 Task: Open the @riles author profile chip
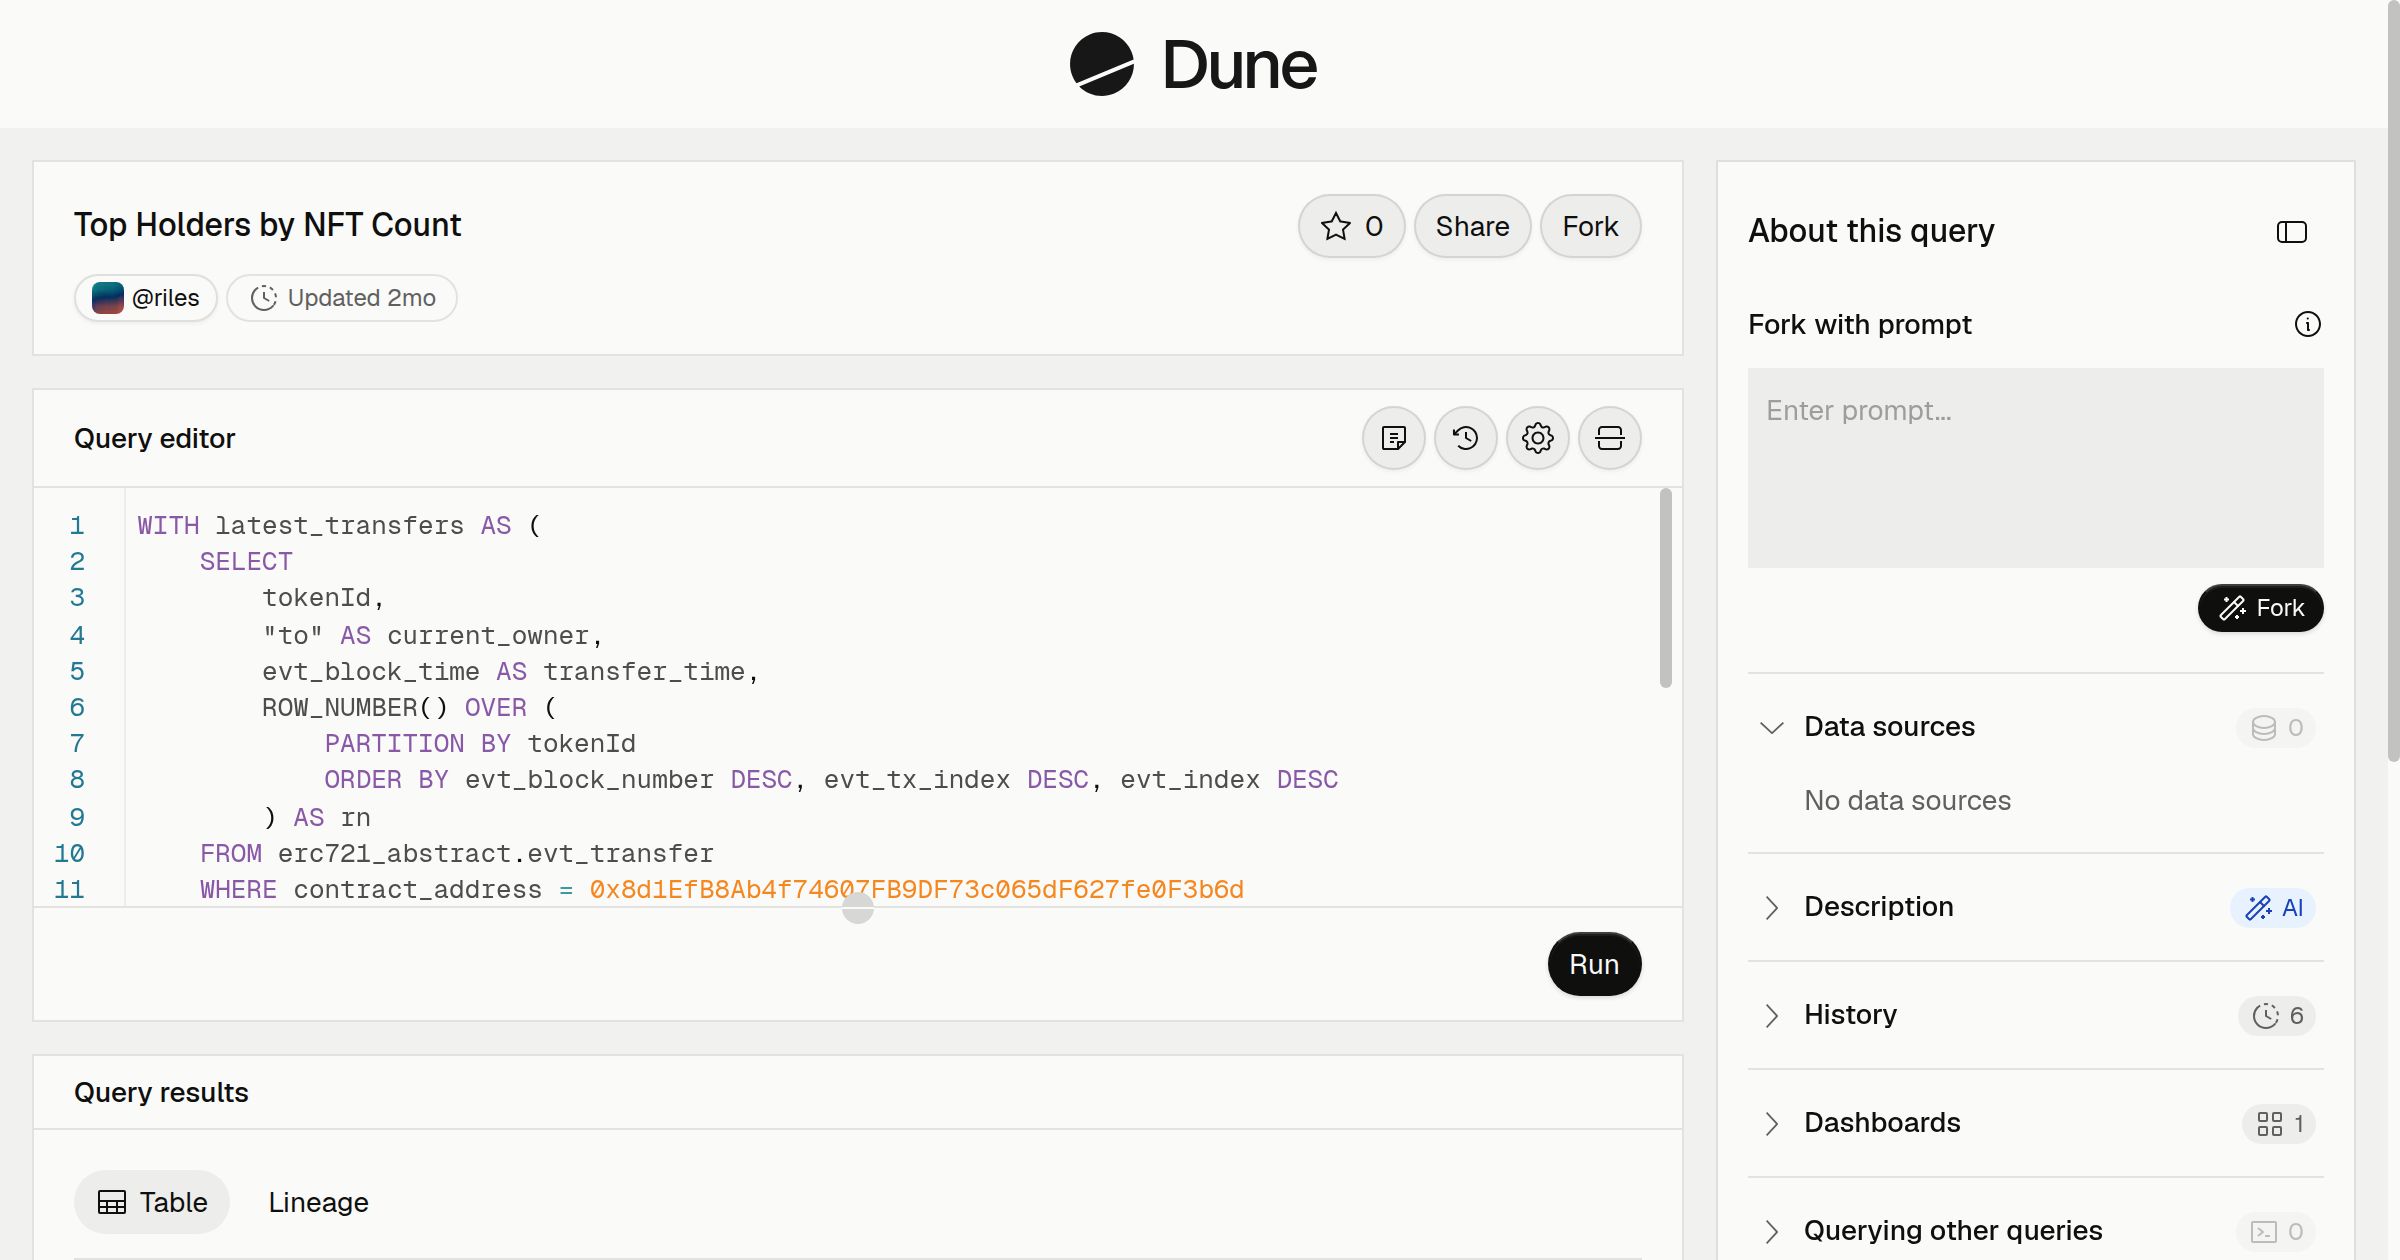(146, 298)
